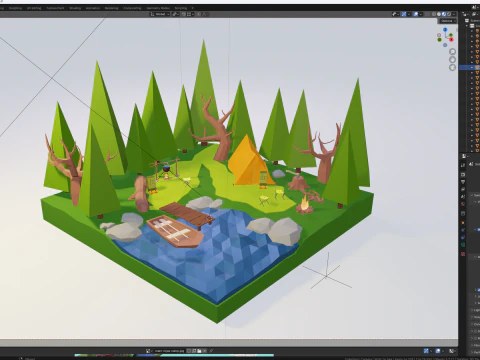The width and height of the screenshot is (480, 360).
Task: Open the overlays options dropdown arrow
Action: (421, 14)
